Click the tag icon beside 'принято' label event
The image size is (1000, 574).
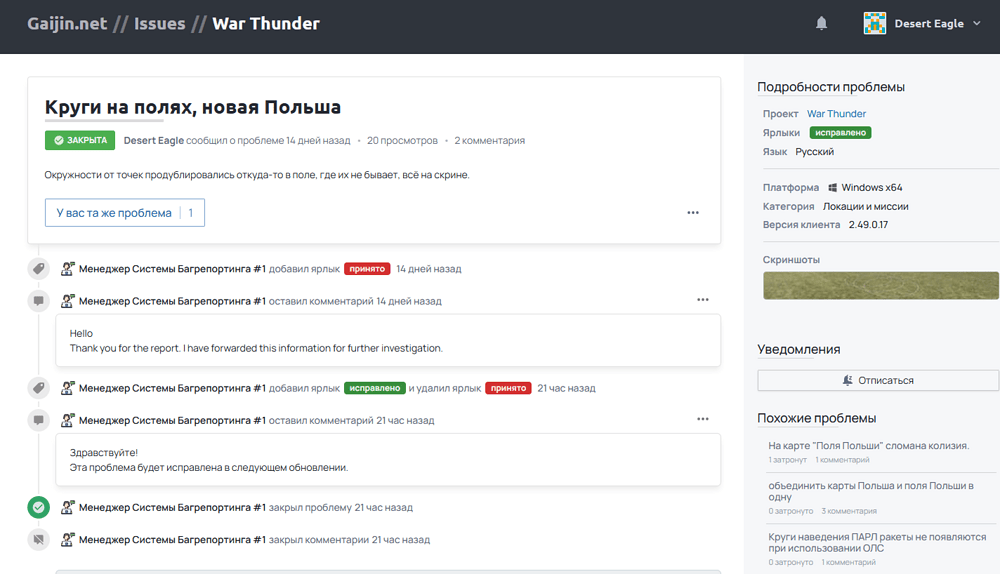[38, 269]
